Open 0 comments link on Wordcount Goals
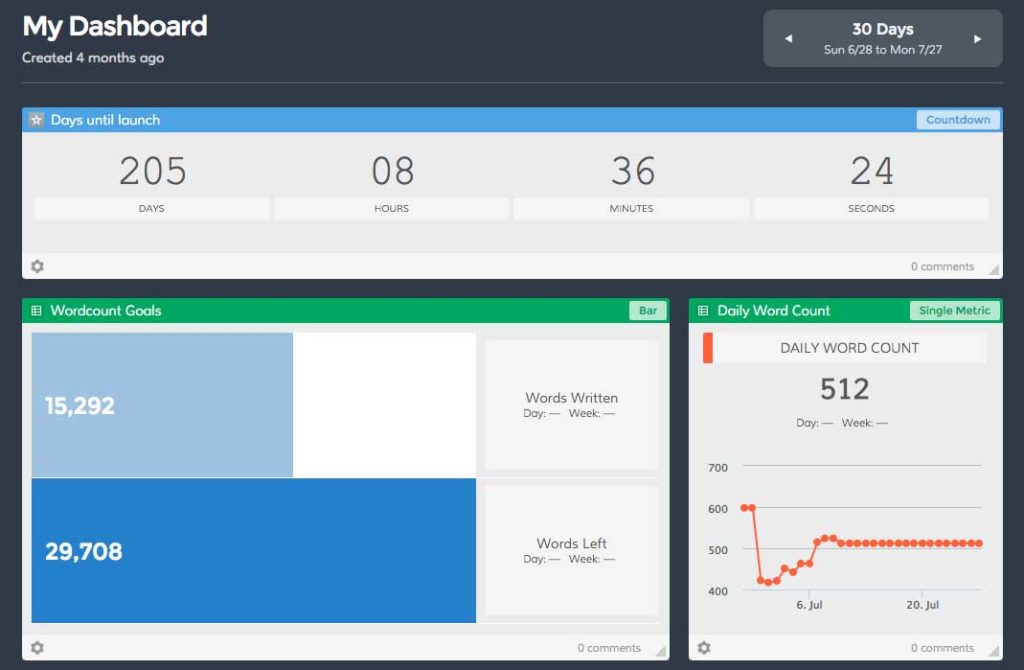 click(x=609, y=648)
